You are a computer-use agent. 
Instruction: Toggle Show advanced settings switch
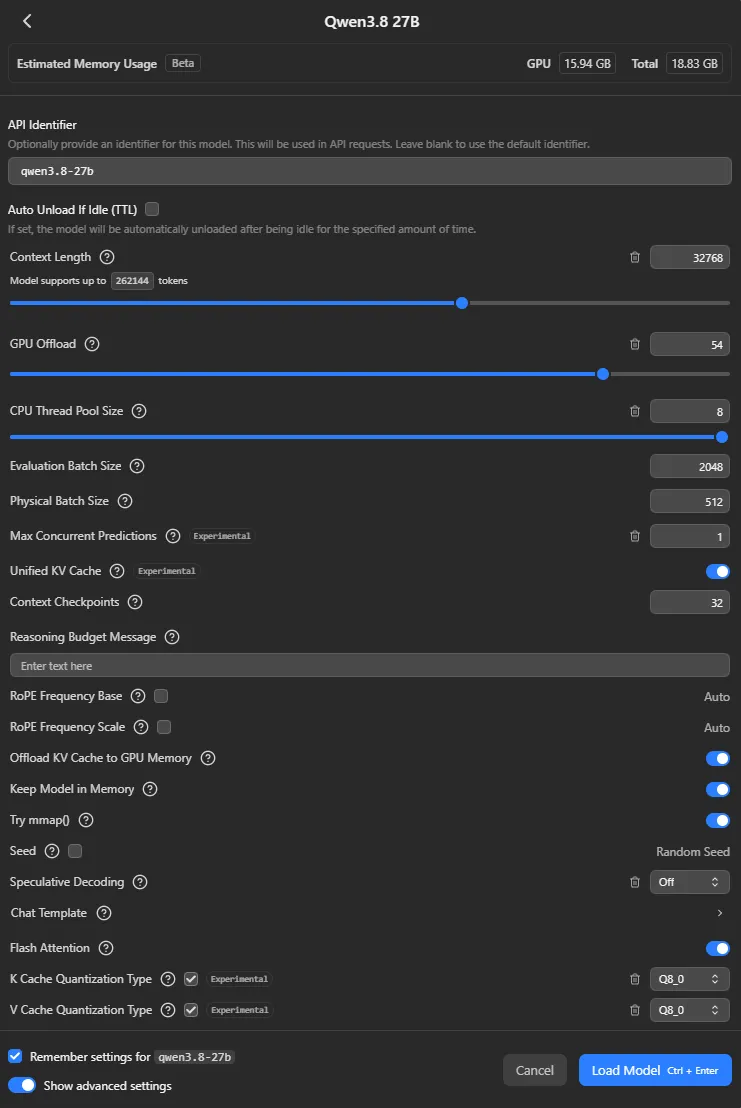click(22, 1085)
